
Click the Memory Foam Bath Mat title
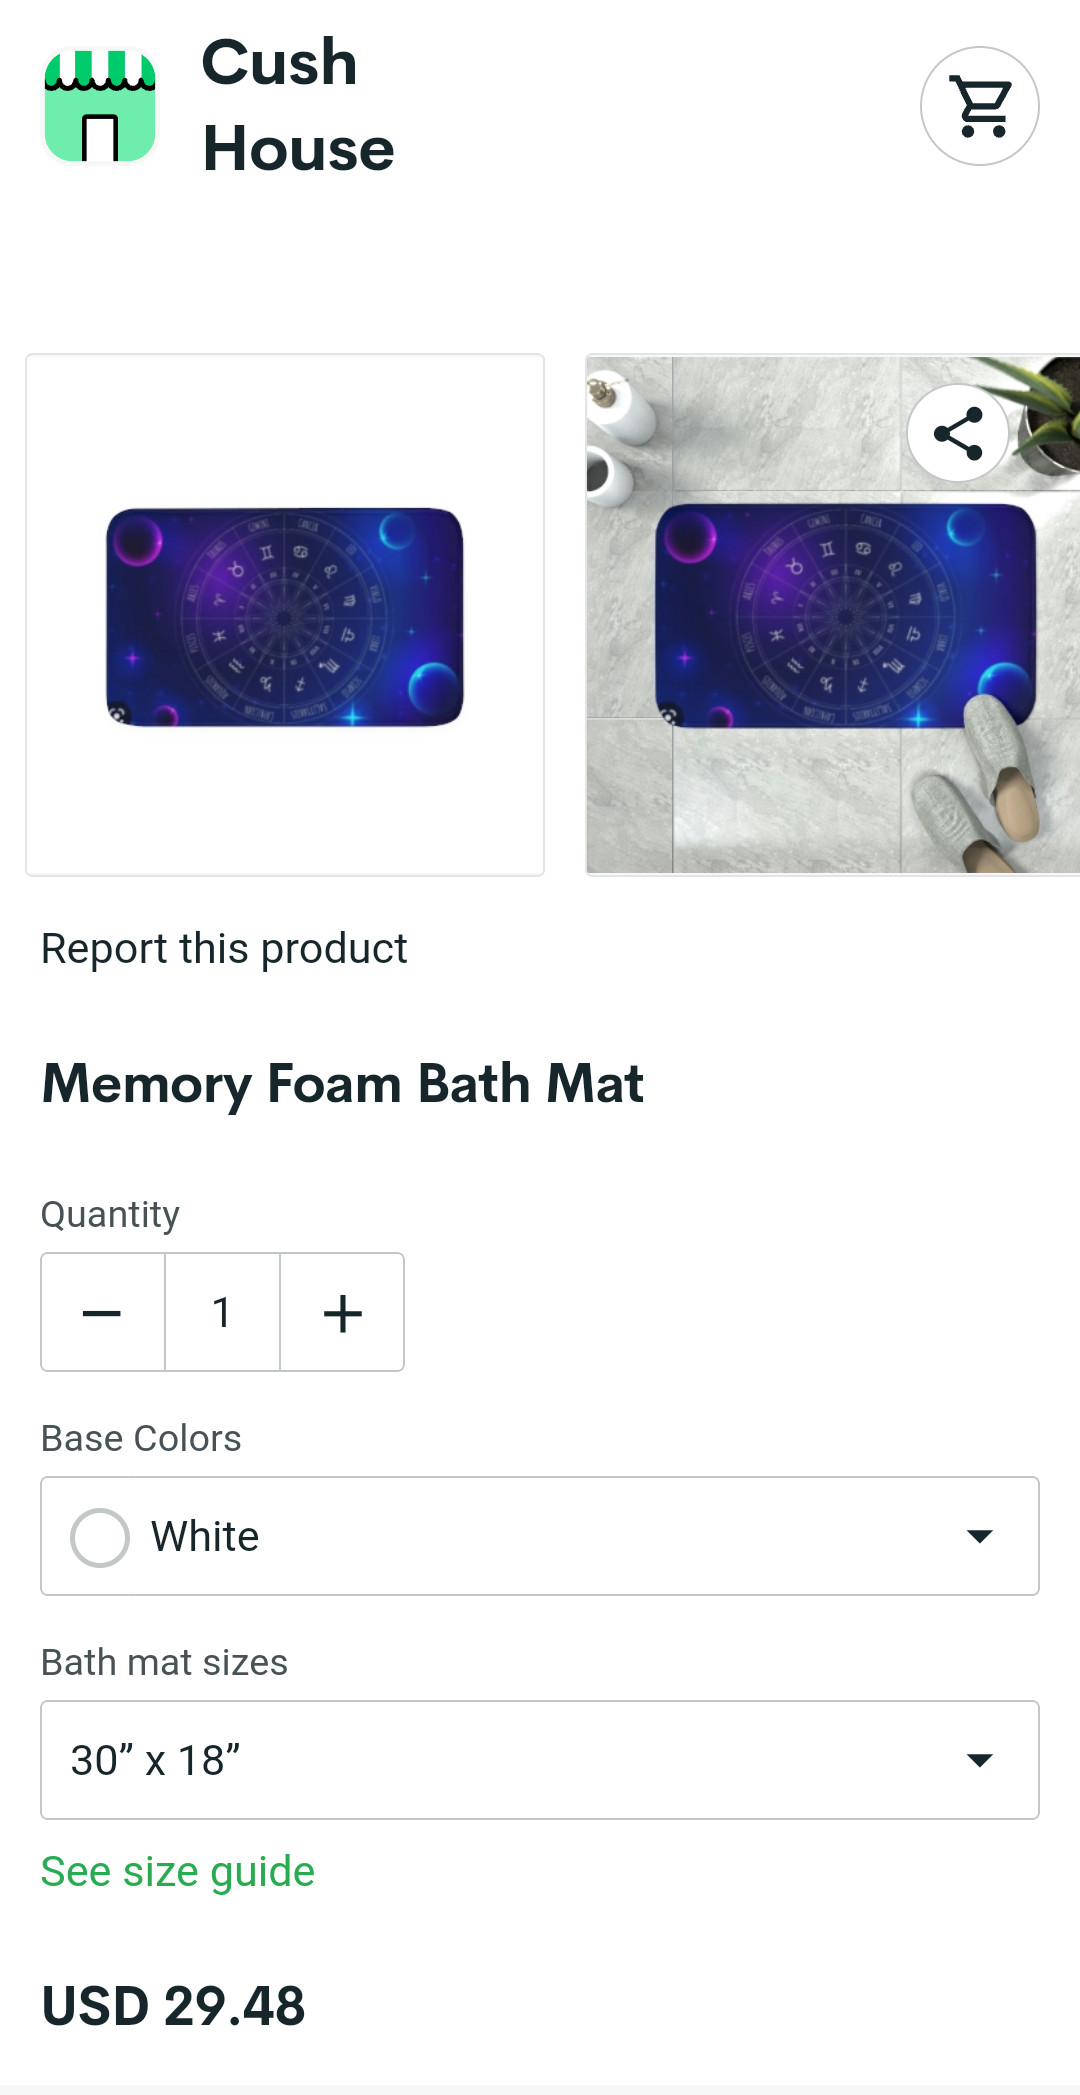pyautogui.click(x=343, y=1084)
